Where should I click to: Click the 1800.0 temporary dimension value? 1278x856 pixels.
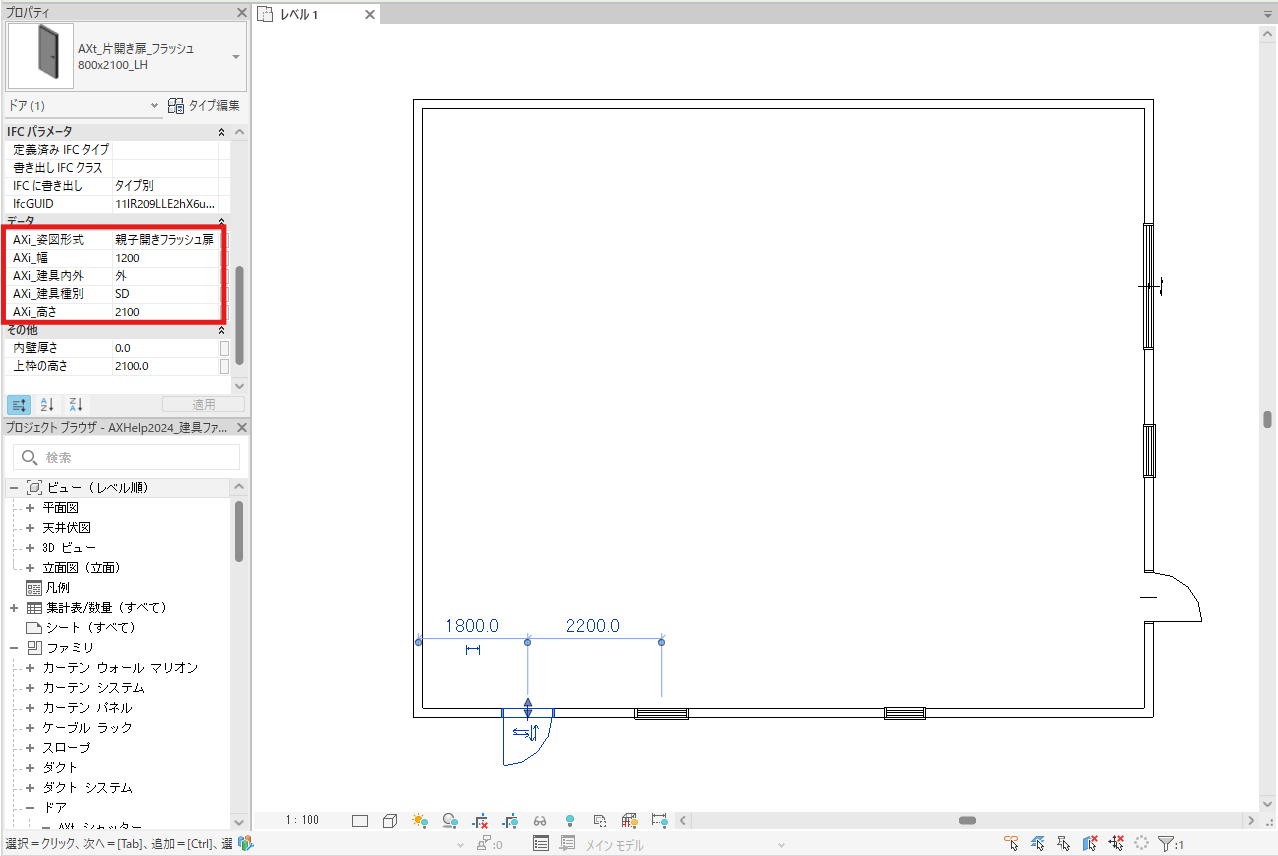coord(472,626)
